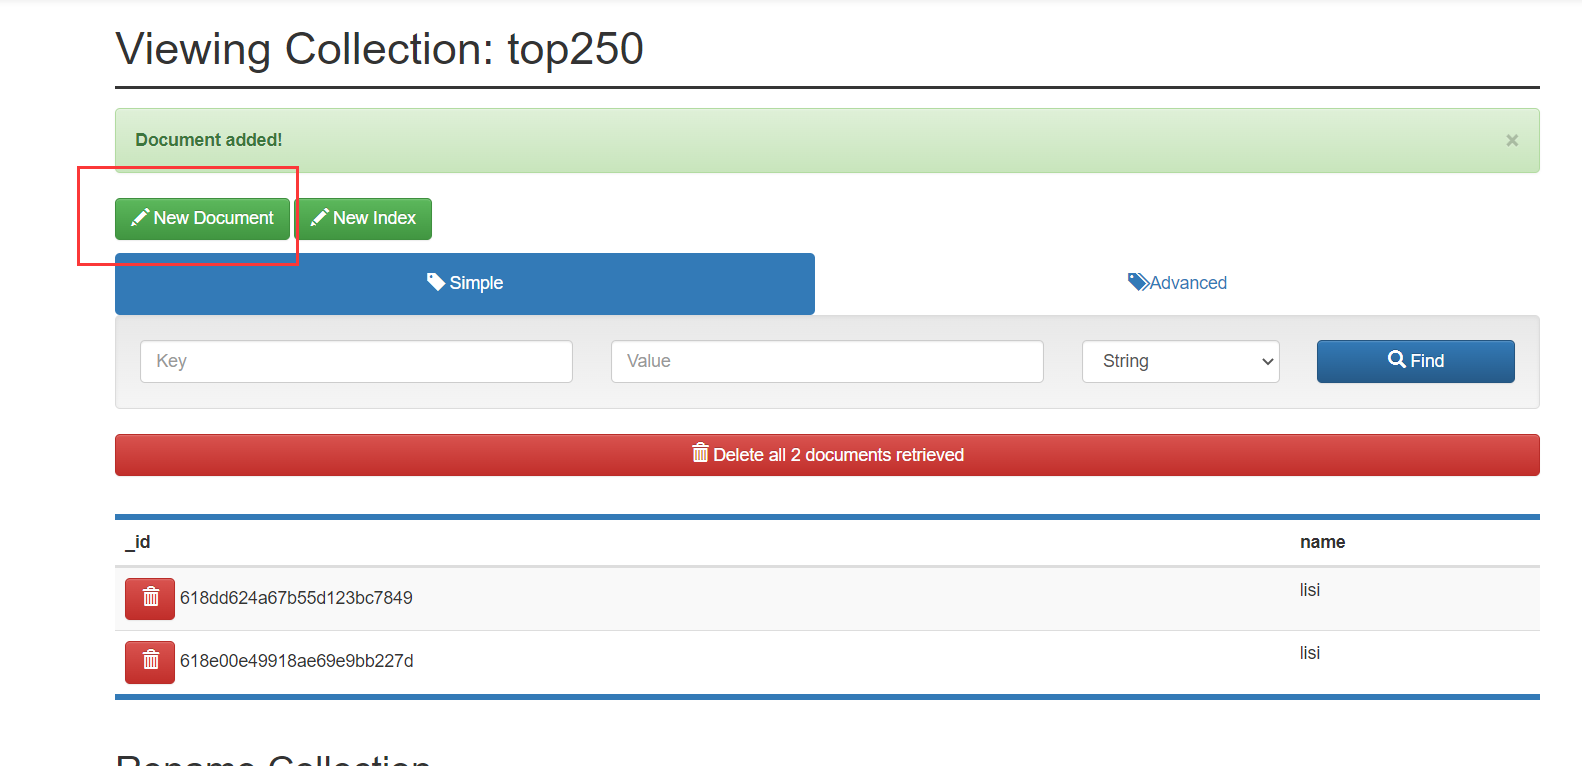Open the String value type dropdown
Viewport: 1582px width, 766px height.
(x=1180, y=361)
